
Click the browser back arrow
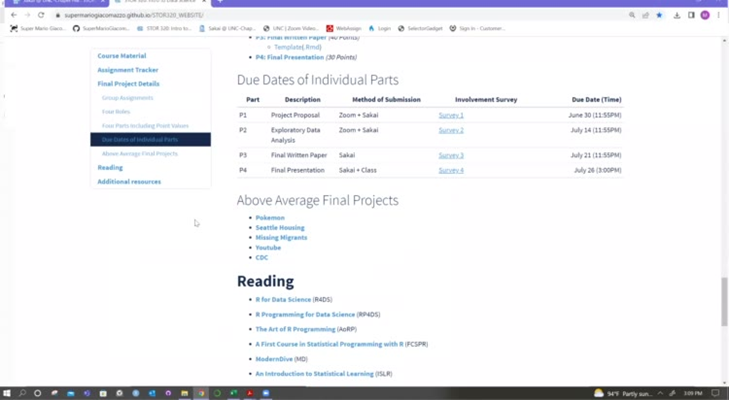click(x=13, y=15)
